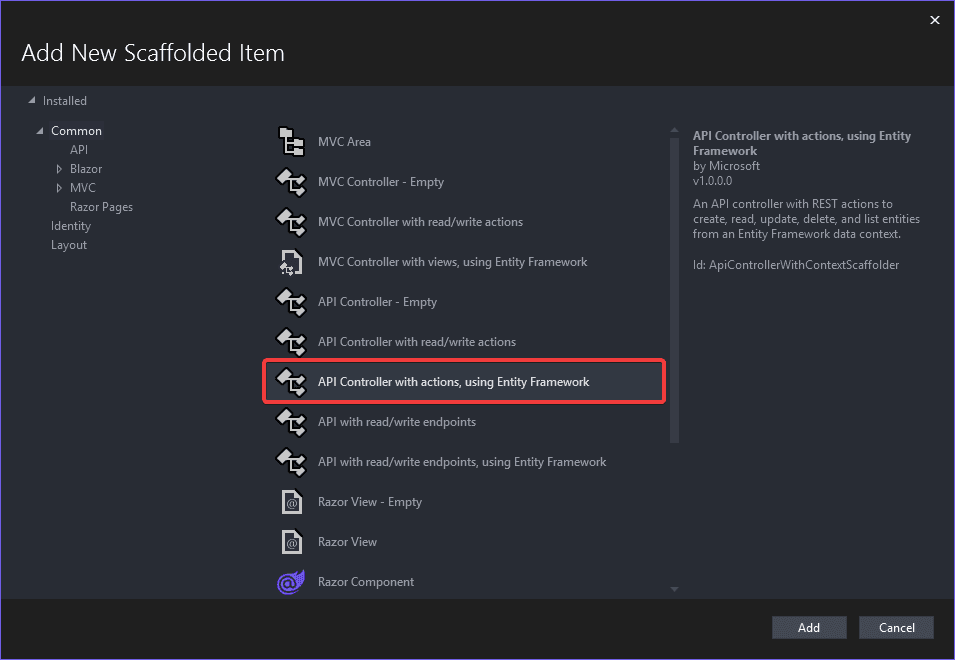Click the API Controller - Empty icon
The image size is (955, 660).
click(x=290, y=301)
